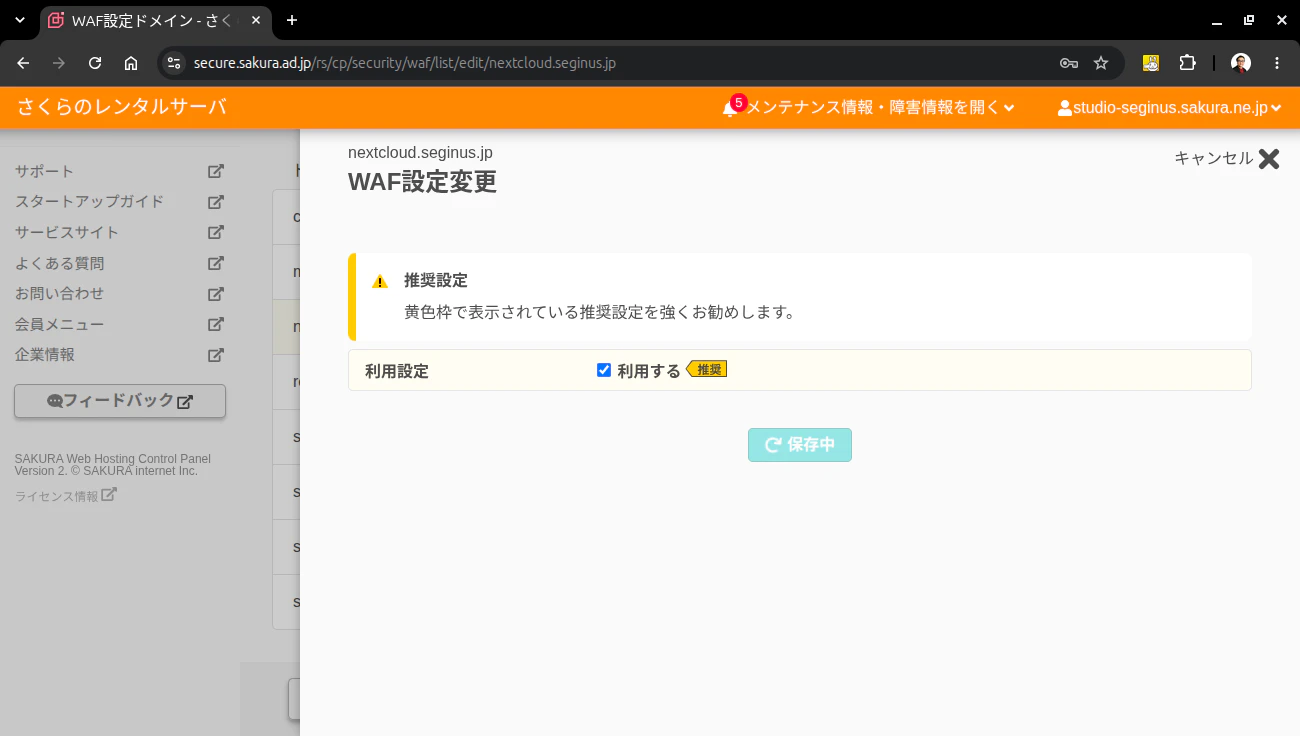1300x736 pixels.
Task: Click さくらのレンタルサーバ logo
Action: pyautogui.click(x=122, y=107)
